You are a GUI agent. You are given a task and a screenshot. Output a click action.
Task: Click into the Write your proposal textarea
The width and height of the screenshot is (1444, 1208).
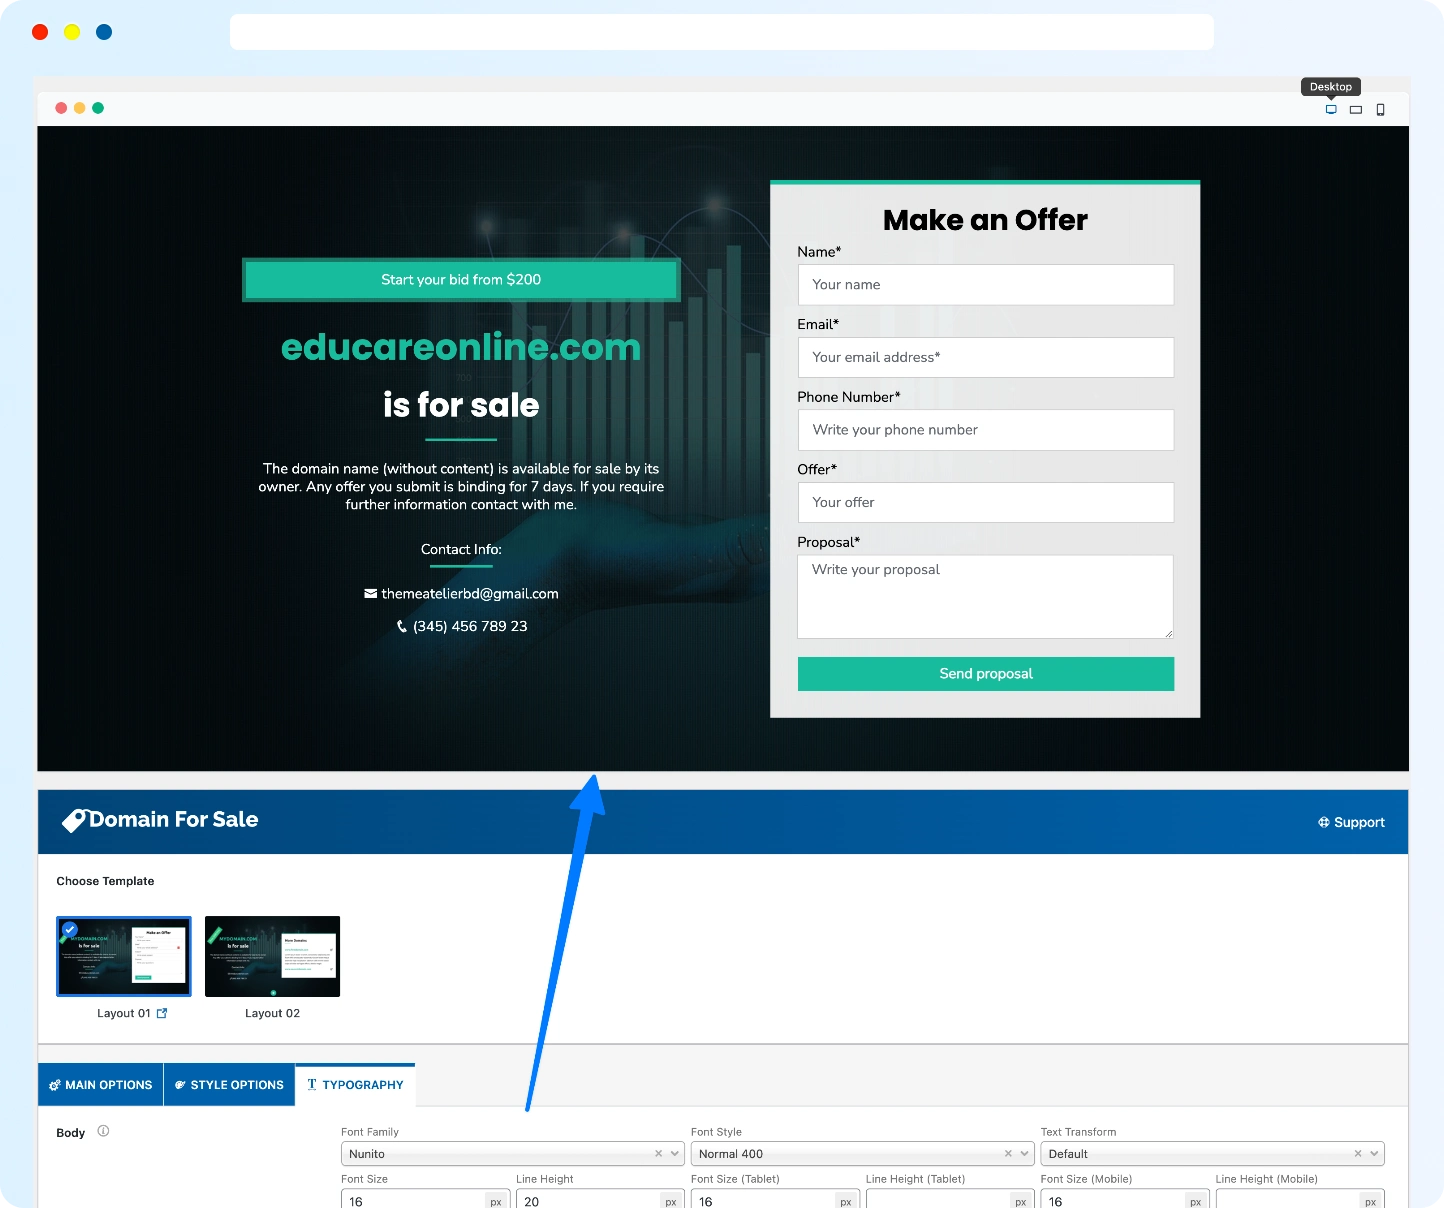pyautogui.click(x=985, y=596)
